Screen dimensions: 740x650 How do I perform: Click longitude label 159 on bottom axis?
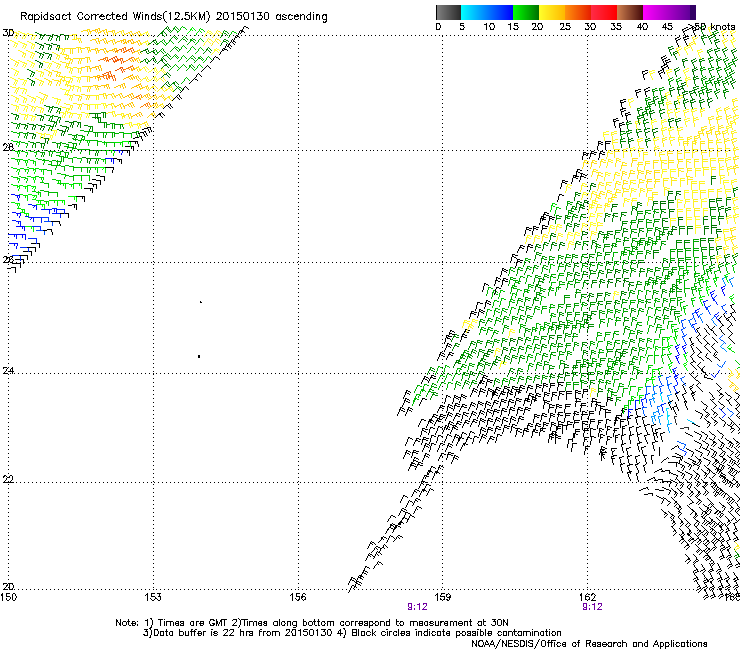point(442,597)
